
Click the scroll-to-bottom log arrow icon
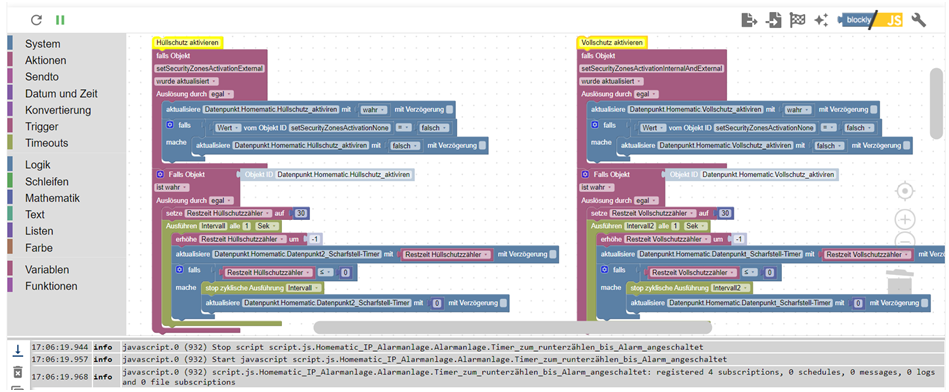[x=18, y=350]
